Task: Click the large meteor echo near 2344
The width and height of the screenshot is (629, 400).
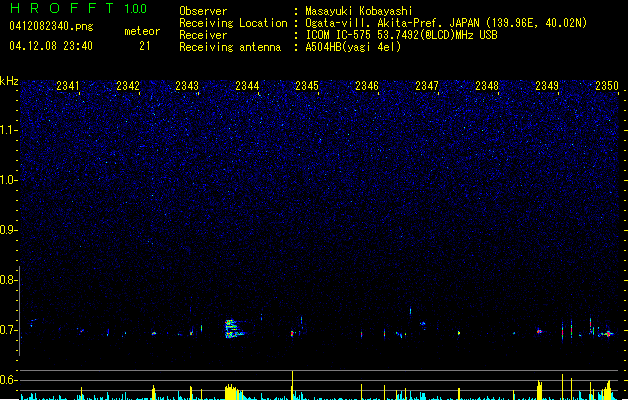Action: (234, 329)
